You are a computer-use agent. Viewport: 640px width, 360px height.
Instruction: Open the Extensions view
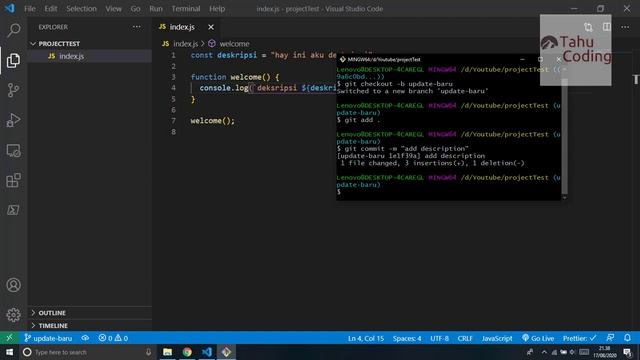(13, 180)
